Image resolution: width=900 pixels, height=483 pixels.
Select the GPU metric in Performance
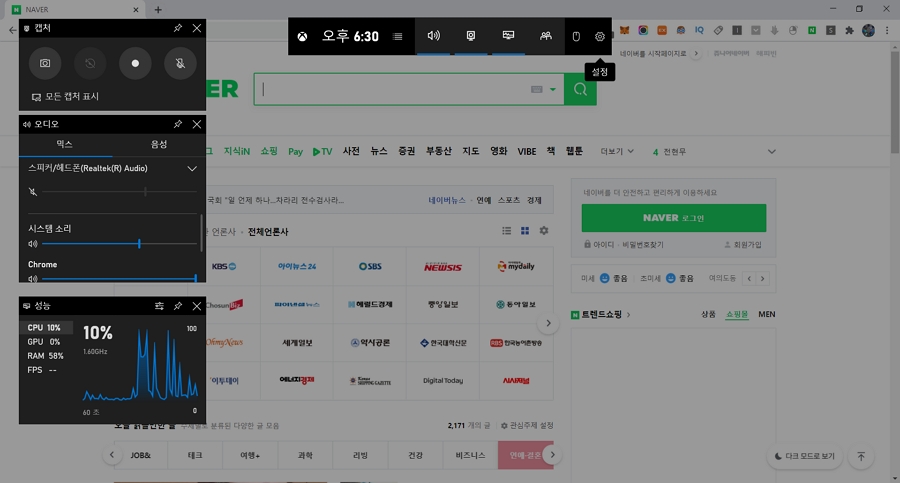pyautogui.click(x=46, y=342)
